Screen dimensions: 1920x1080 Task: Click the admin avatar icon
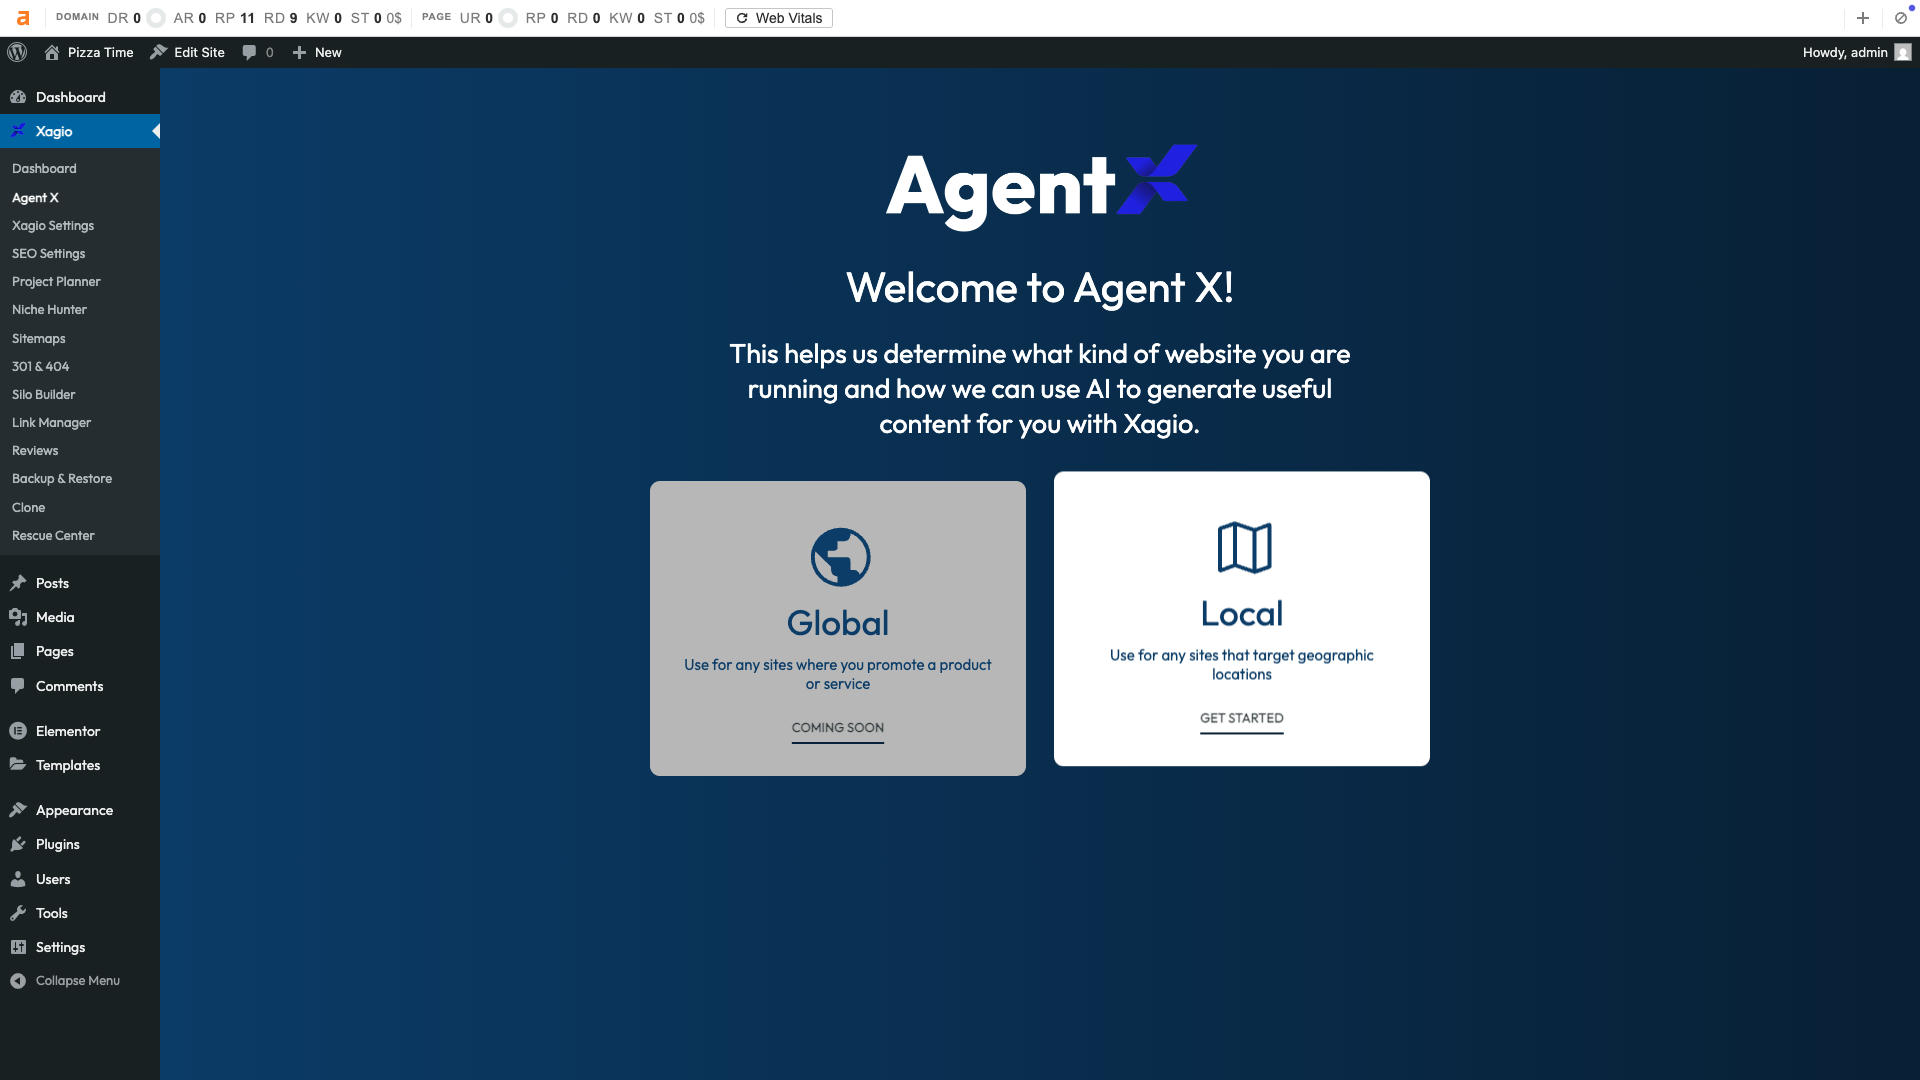[1903, 52]
